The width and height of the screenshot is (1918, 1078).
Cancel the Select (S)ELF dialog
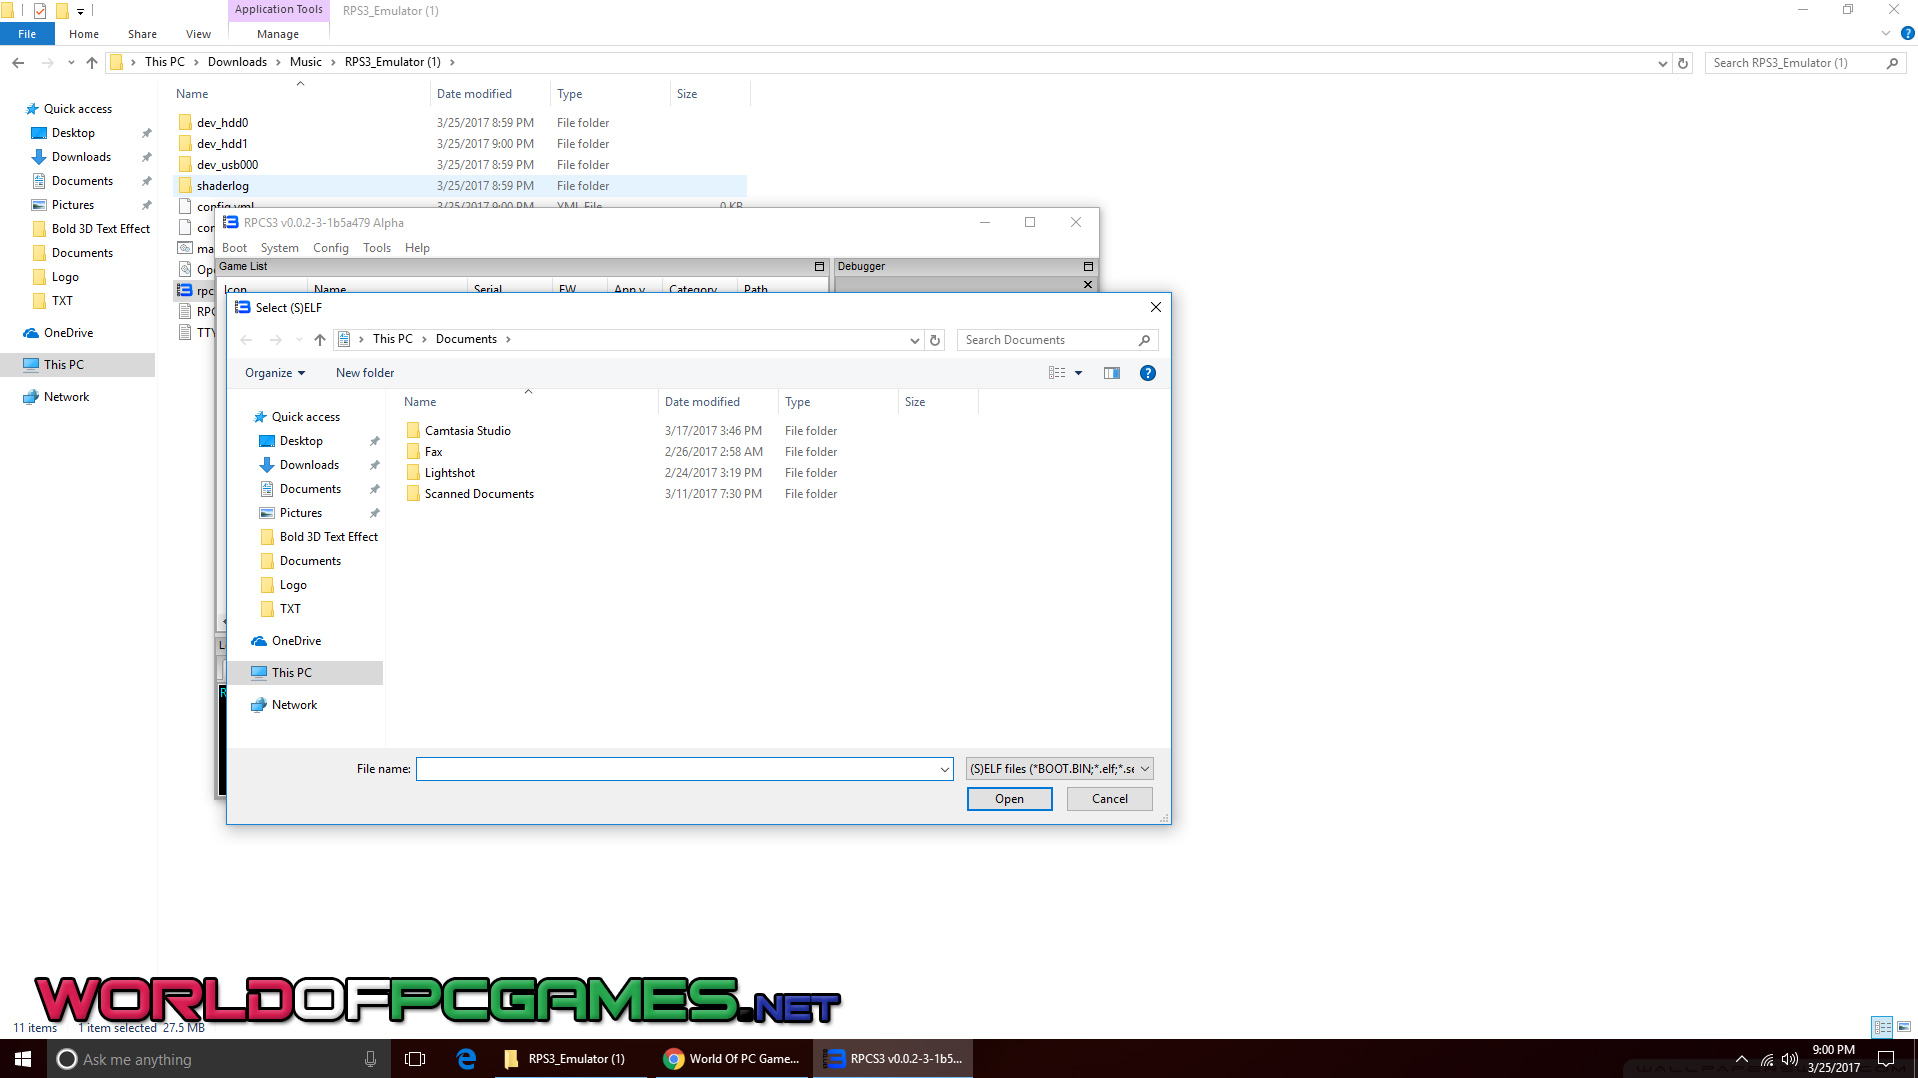point(1109,799)
